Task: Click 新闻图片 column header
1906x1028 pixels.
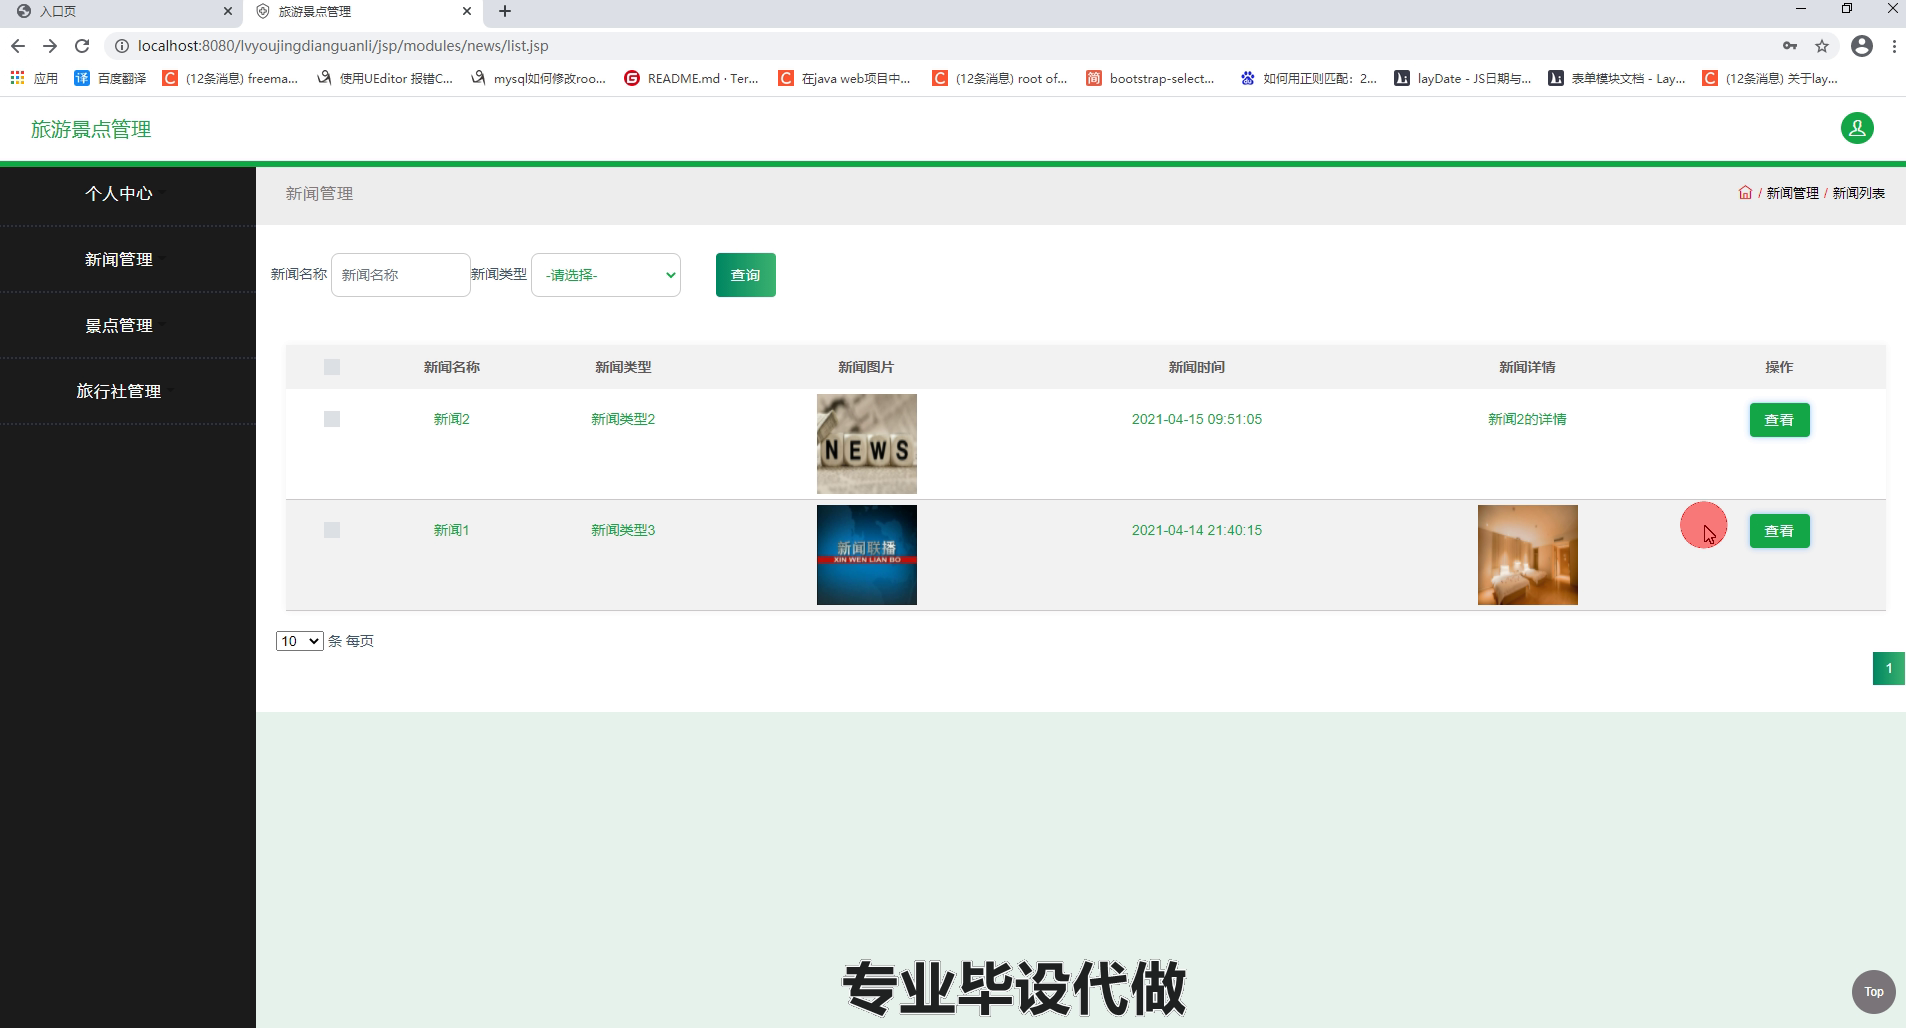Action: (866, 367)
